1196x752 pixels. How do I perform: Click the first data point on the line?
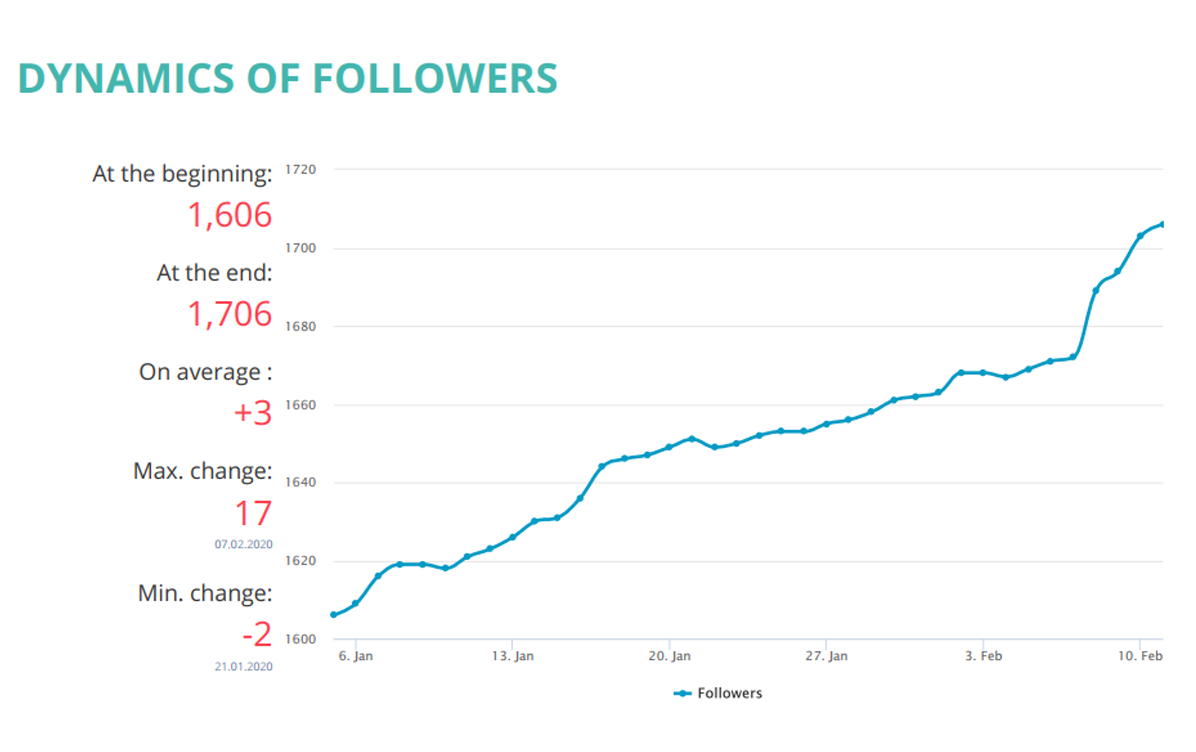point(333,615)
